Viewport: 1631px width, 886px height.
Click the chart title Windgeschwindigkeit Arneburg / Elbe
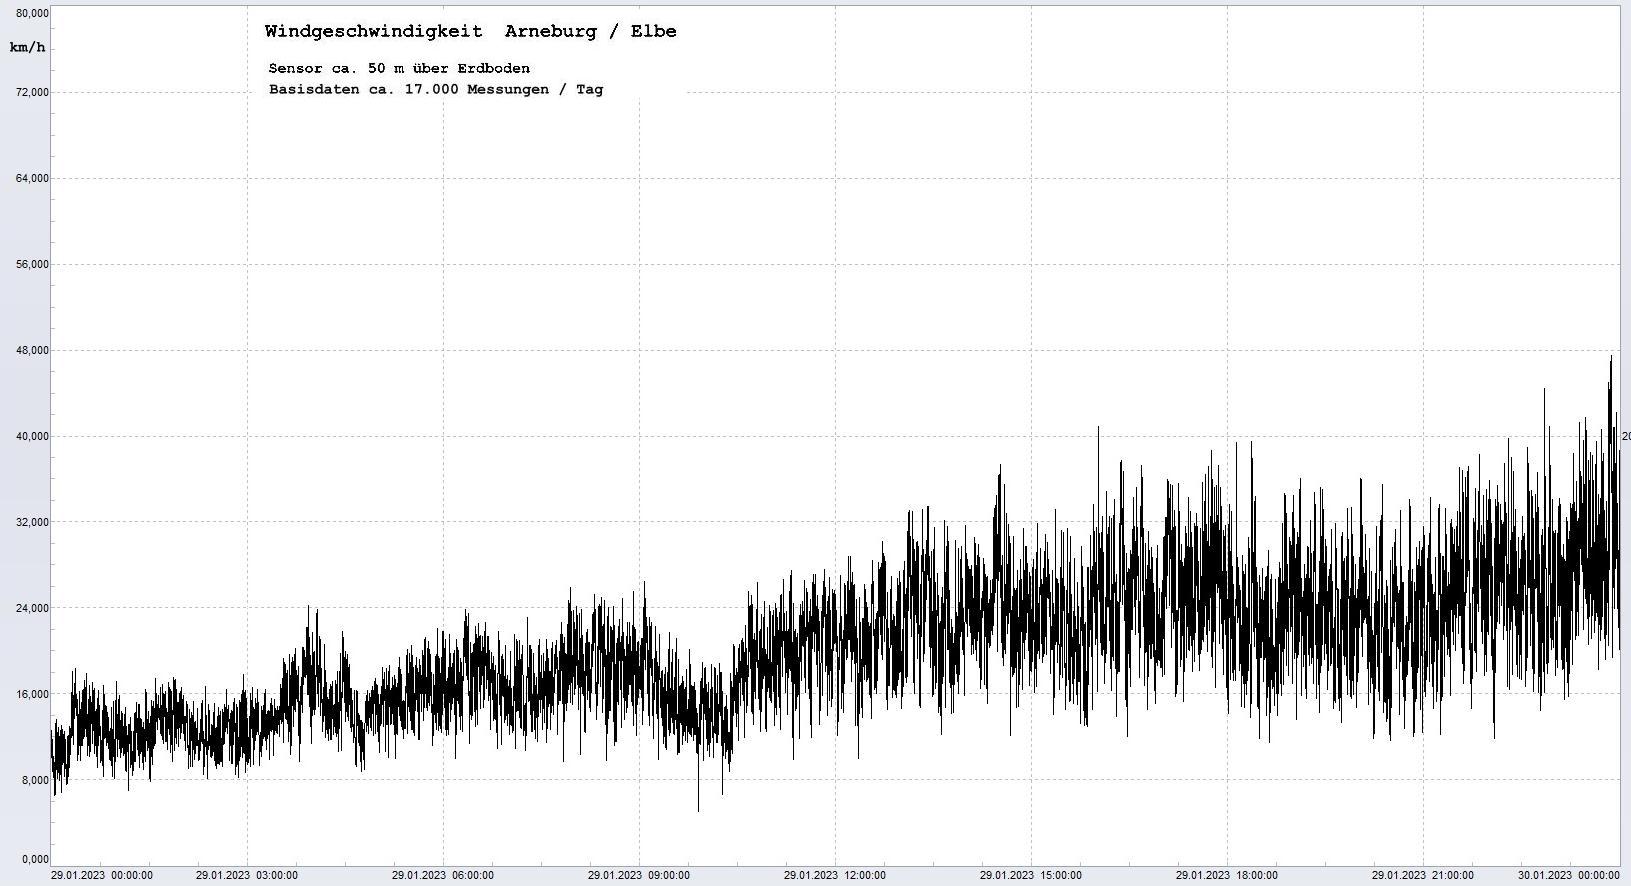click(470, 32)
